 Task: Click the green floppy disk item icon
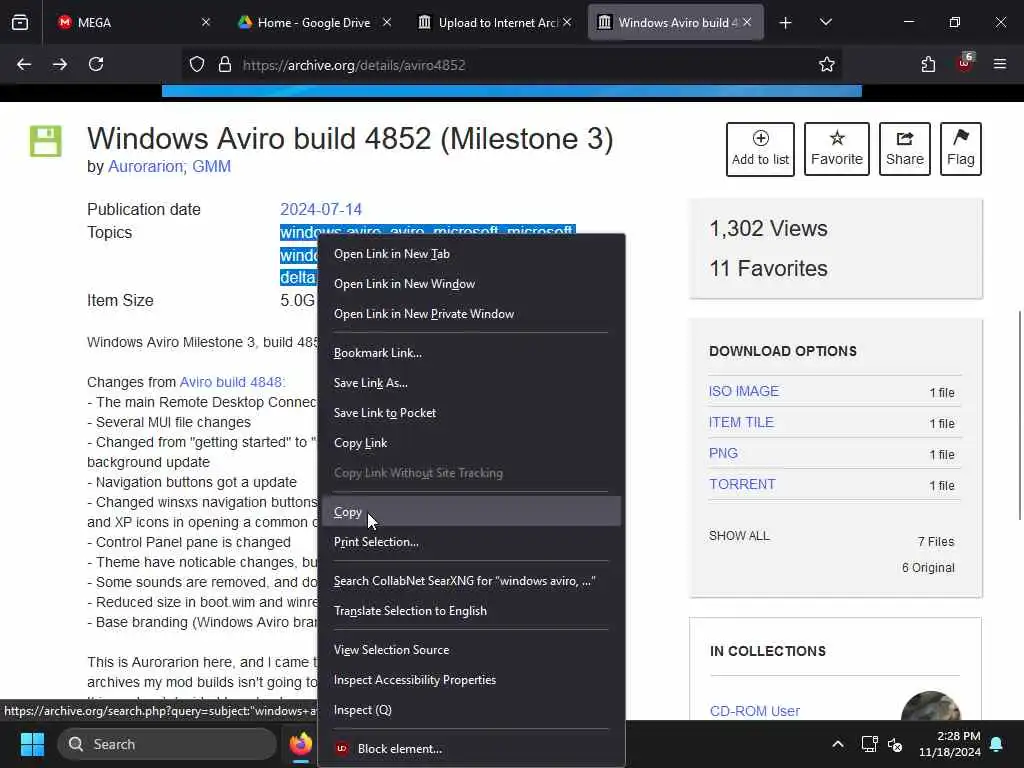pos(46,141)
